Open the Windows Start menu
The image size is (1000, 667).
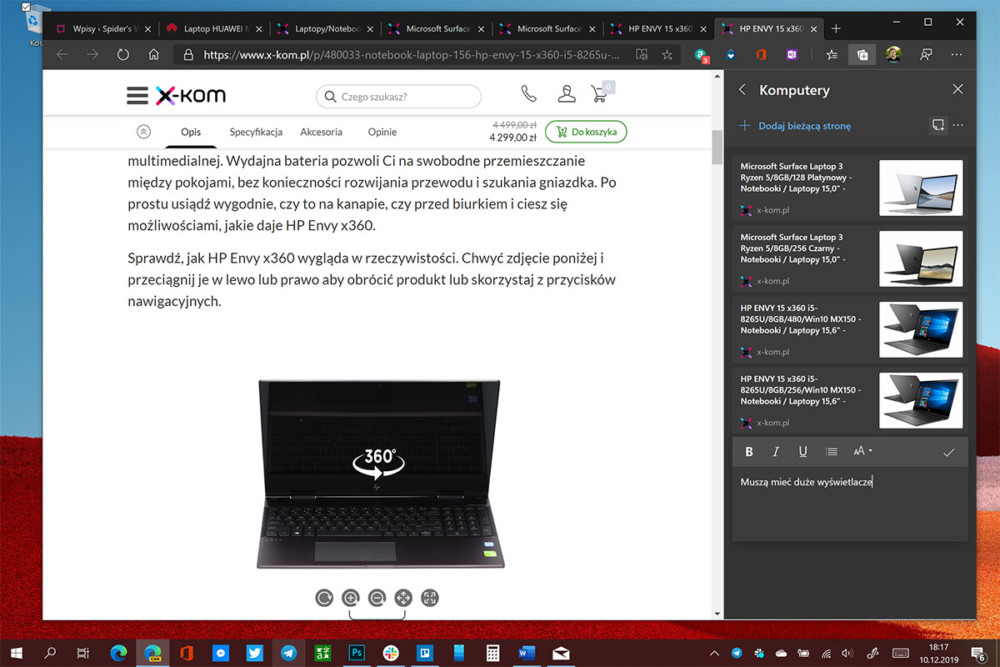tap(17, 653)
